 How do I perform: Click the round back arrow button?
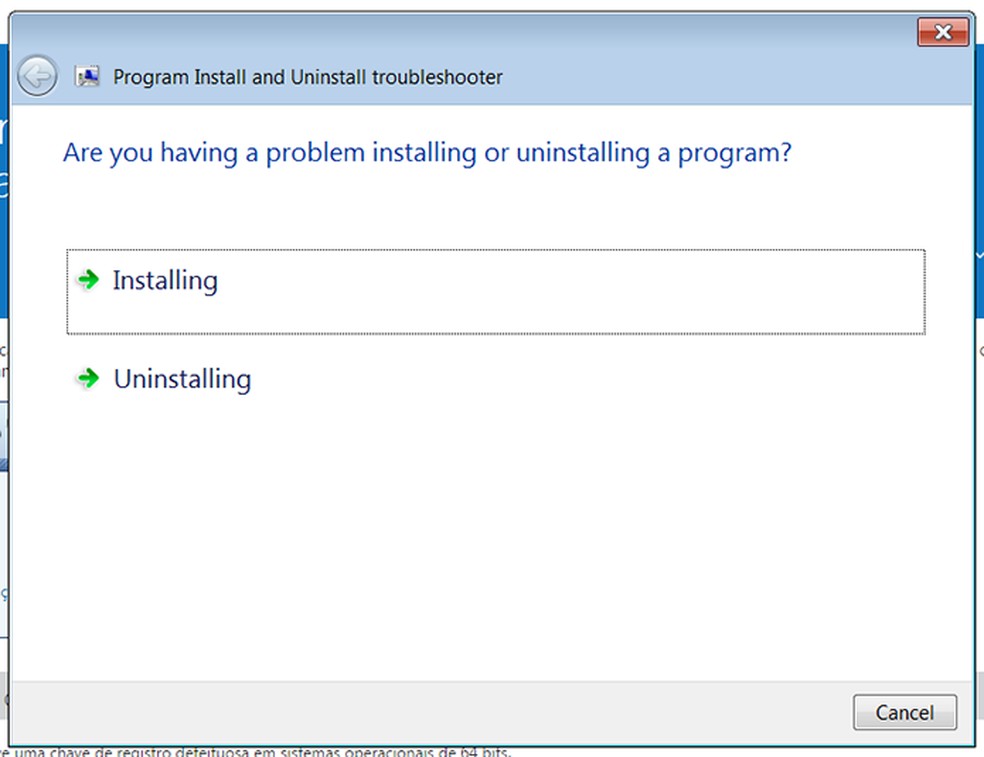[37, 76]
